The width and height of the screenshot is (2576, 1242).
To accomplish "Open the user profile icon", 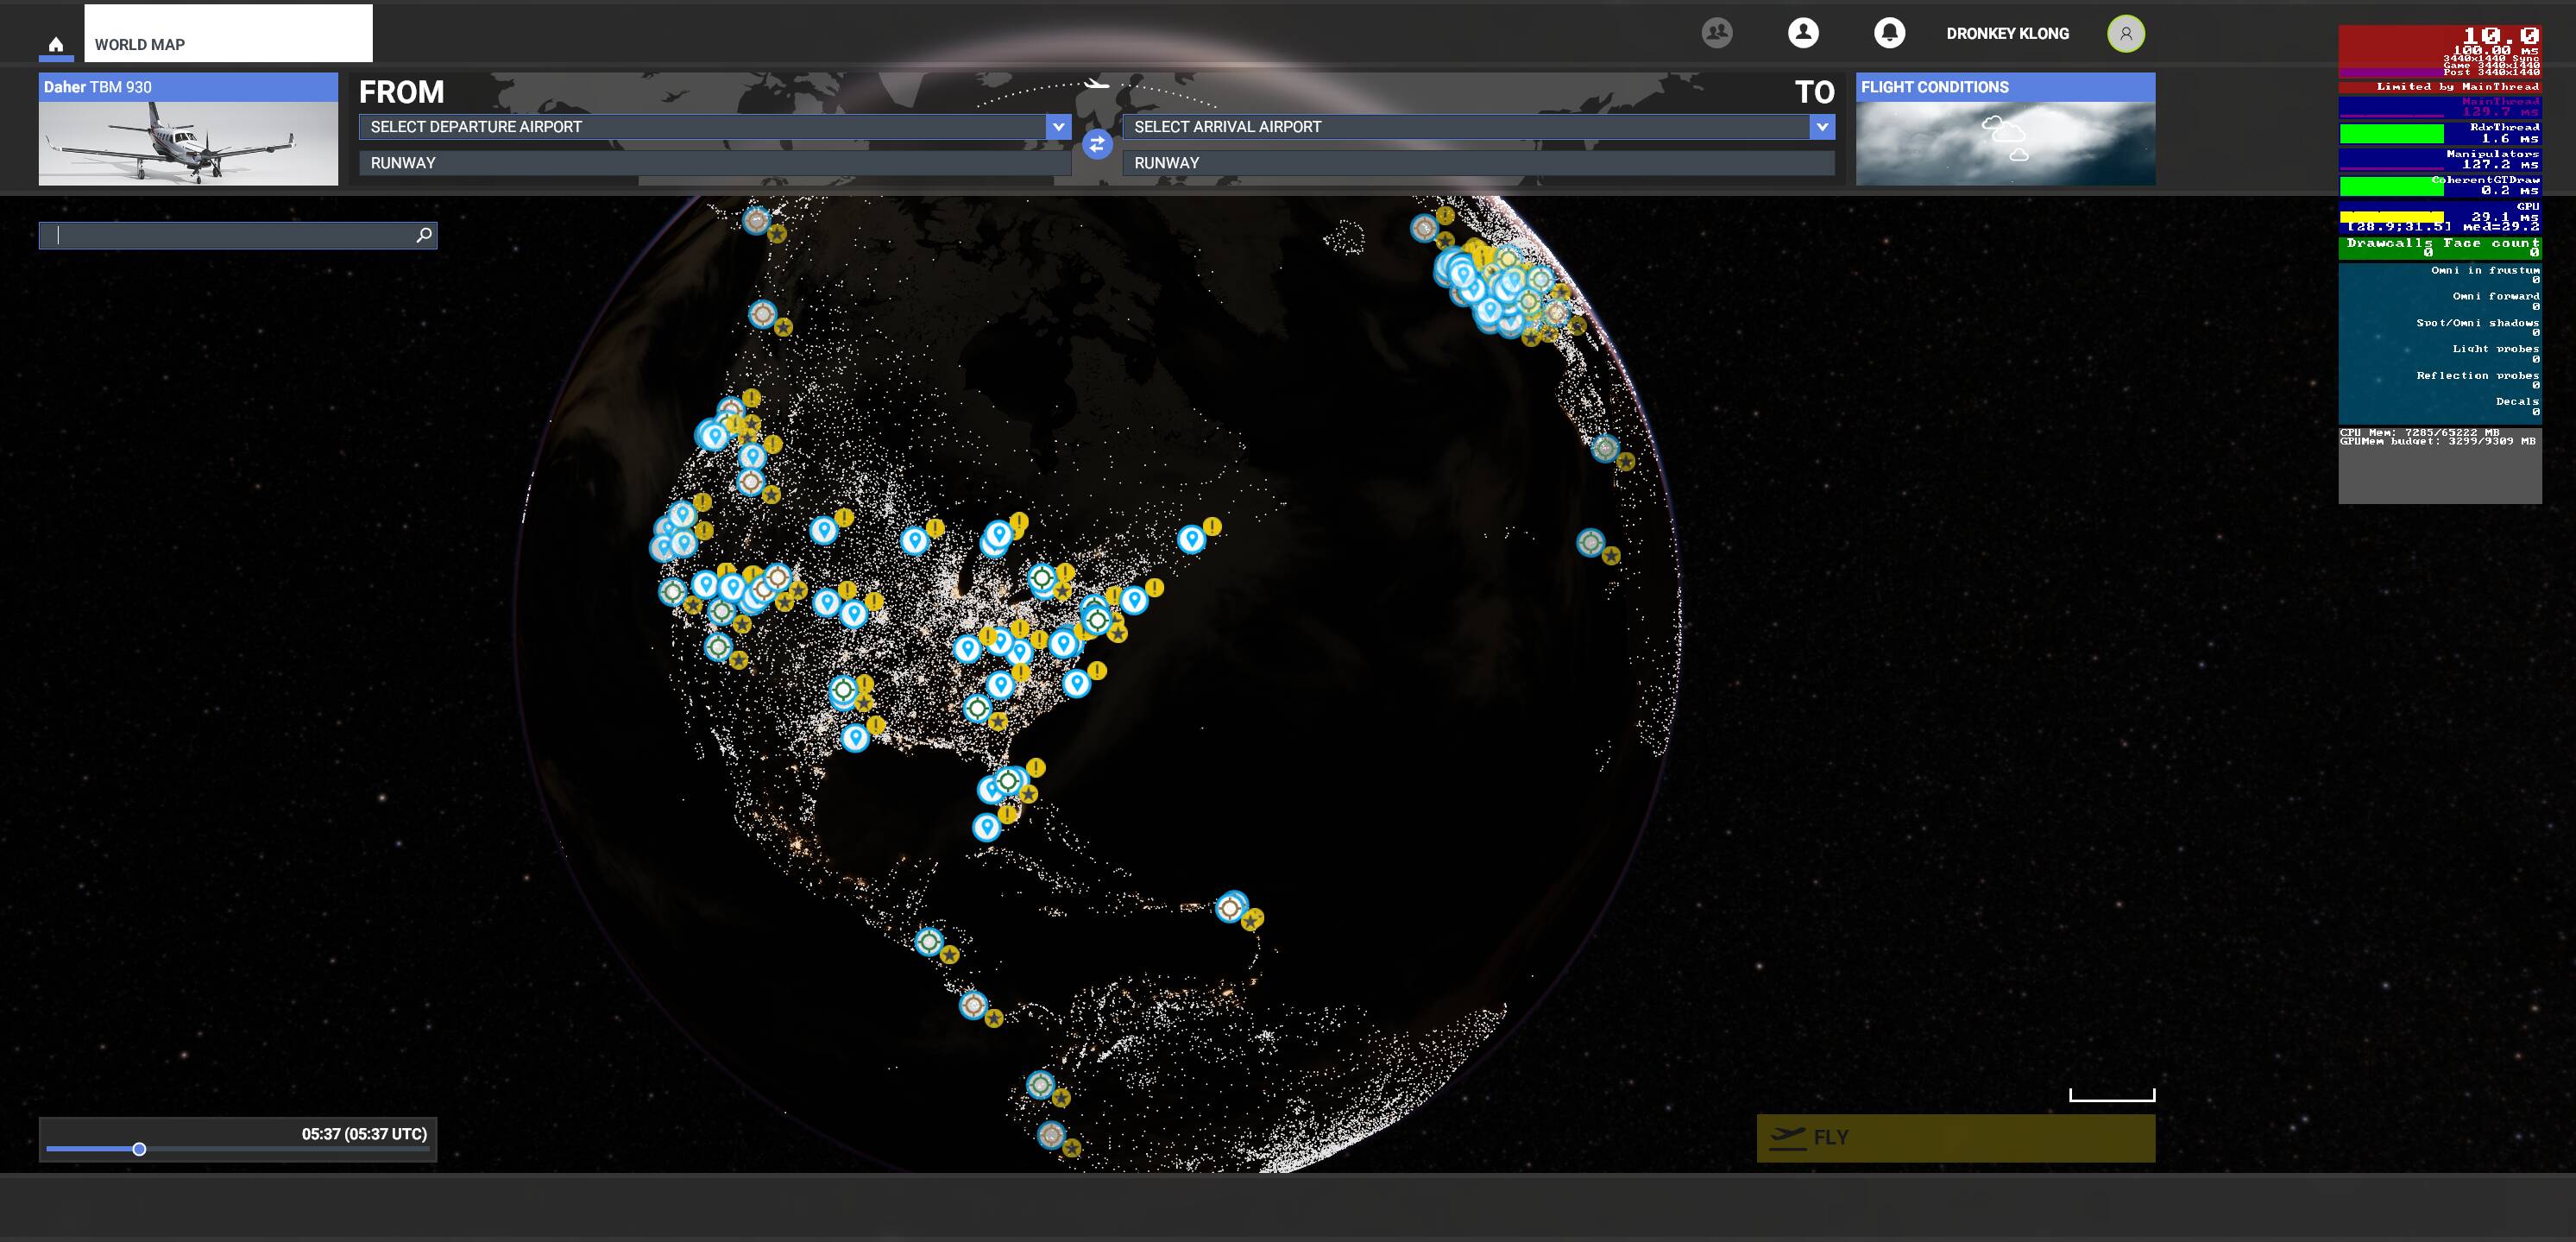I will [x=1803, y=33].
